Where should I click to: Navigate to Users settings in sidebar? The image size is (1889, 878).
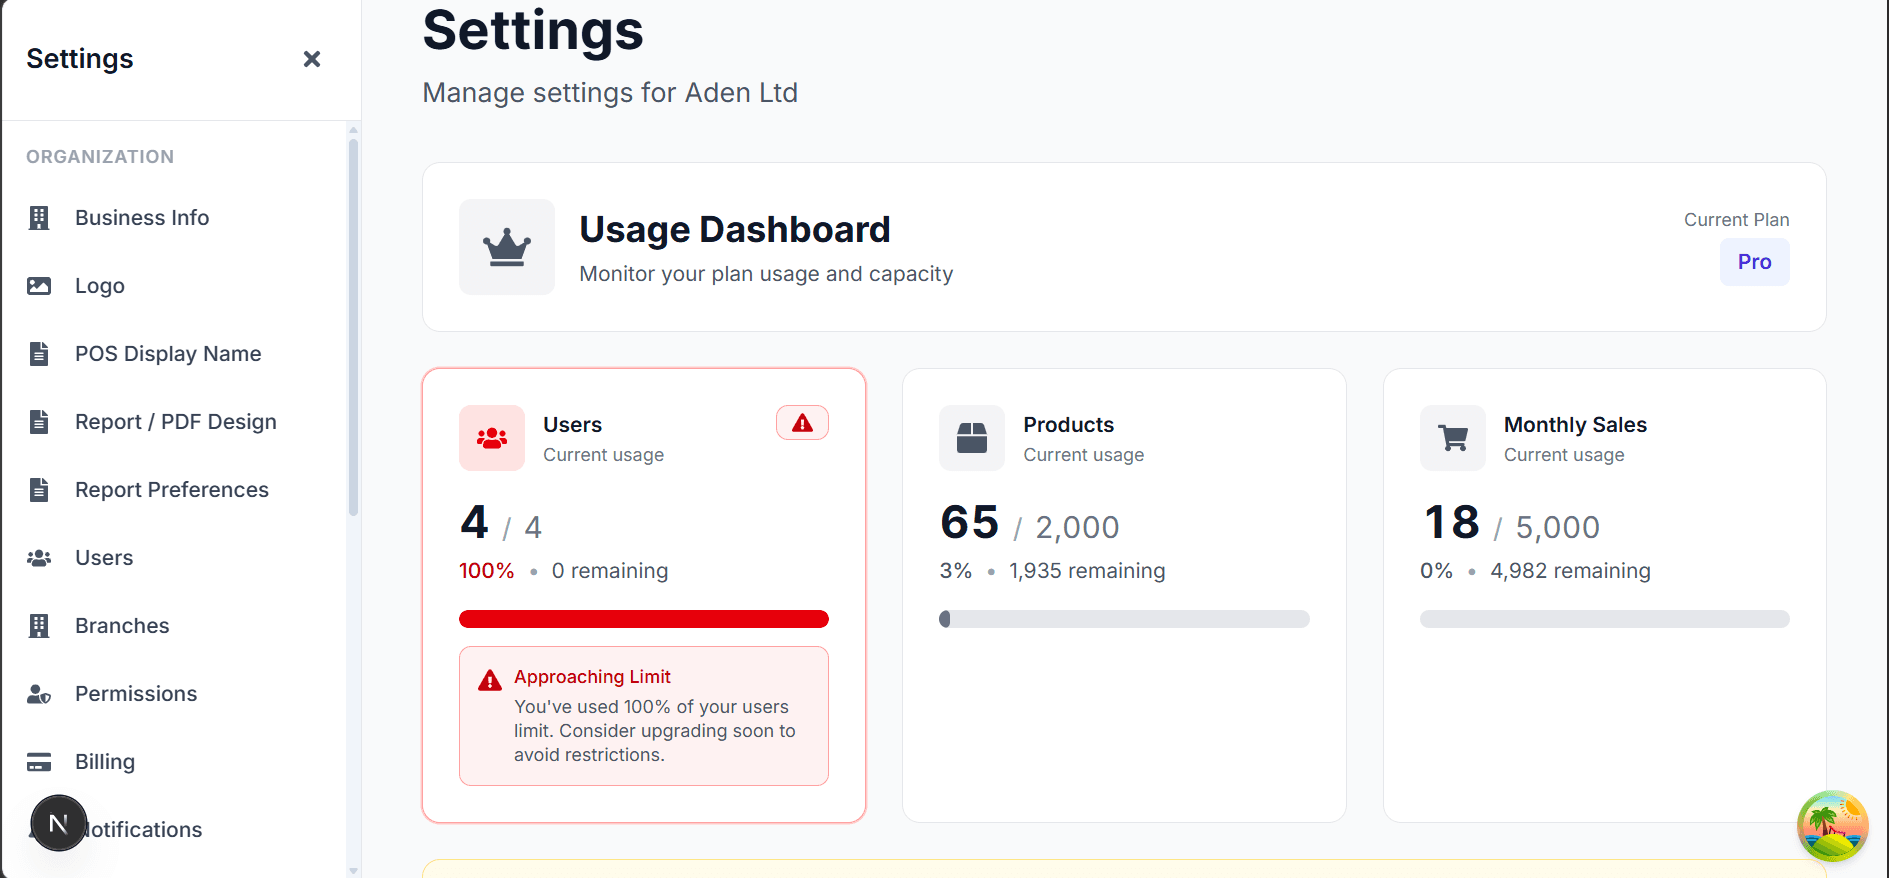point(104,558)
